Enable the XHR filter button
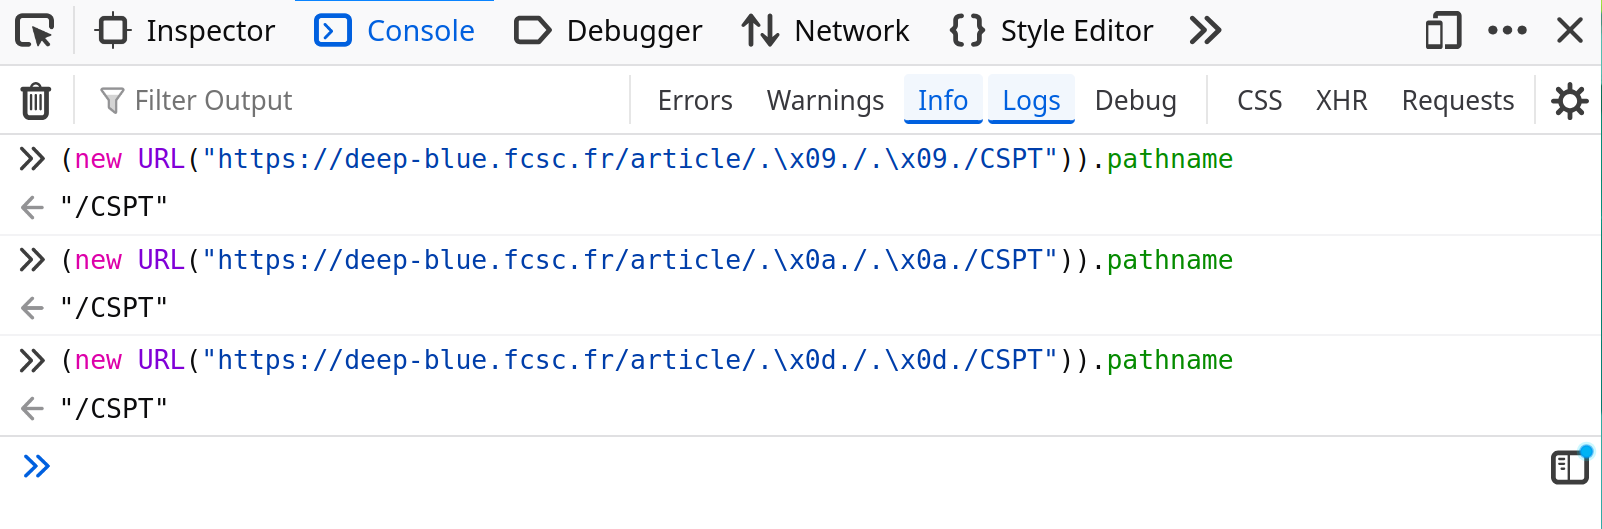This screenshot has height=529, width=1602. (1341, 101)
